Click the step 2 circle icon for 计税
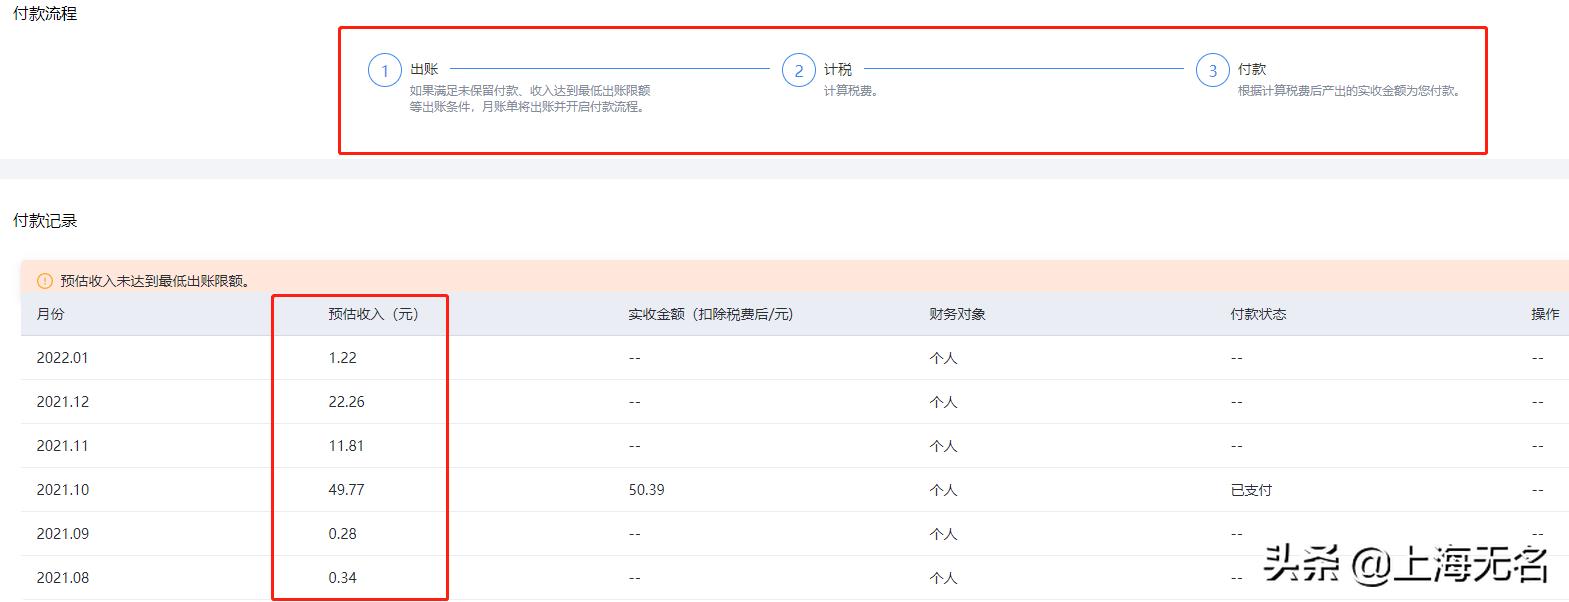The width and height of the screenshot is (1569, 602). (799, 70)
